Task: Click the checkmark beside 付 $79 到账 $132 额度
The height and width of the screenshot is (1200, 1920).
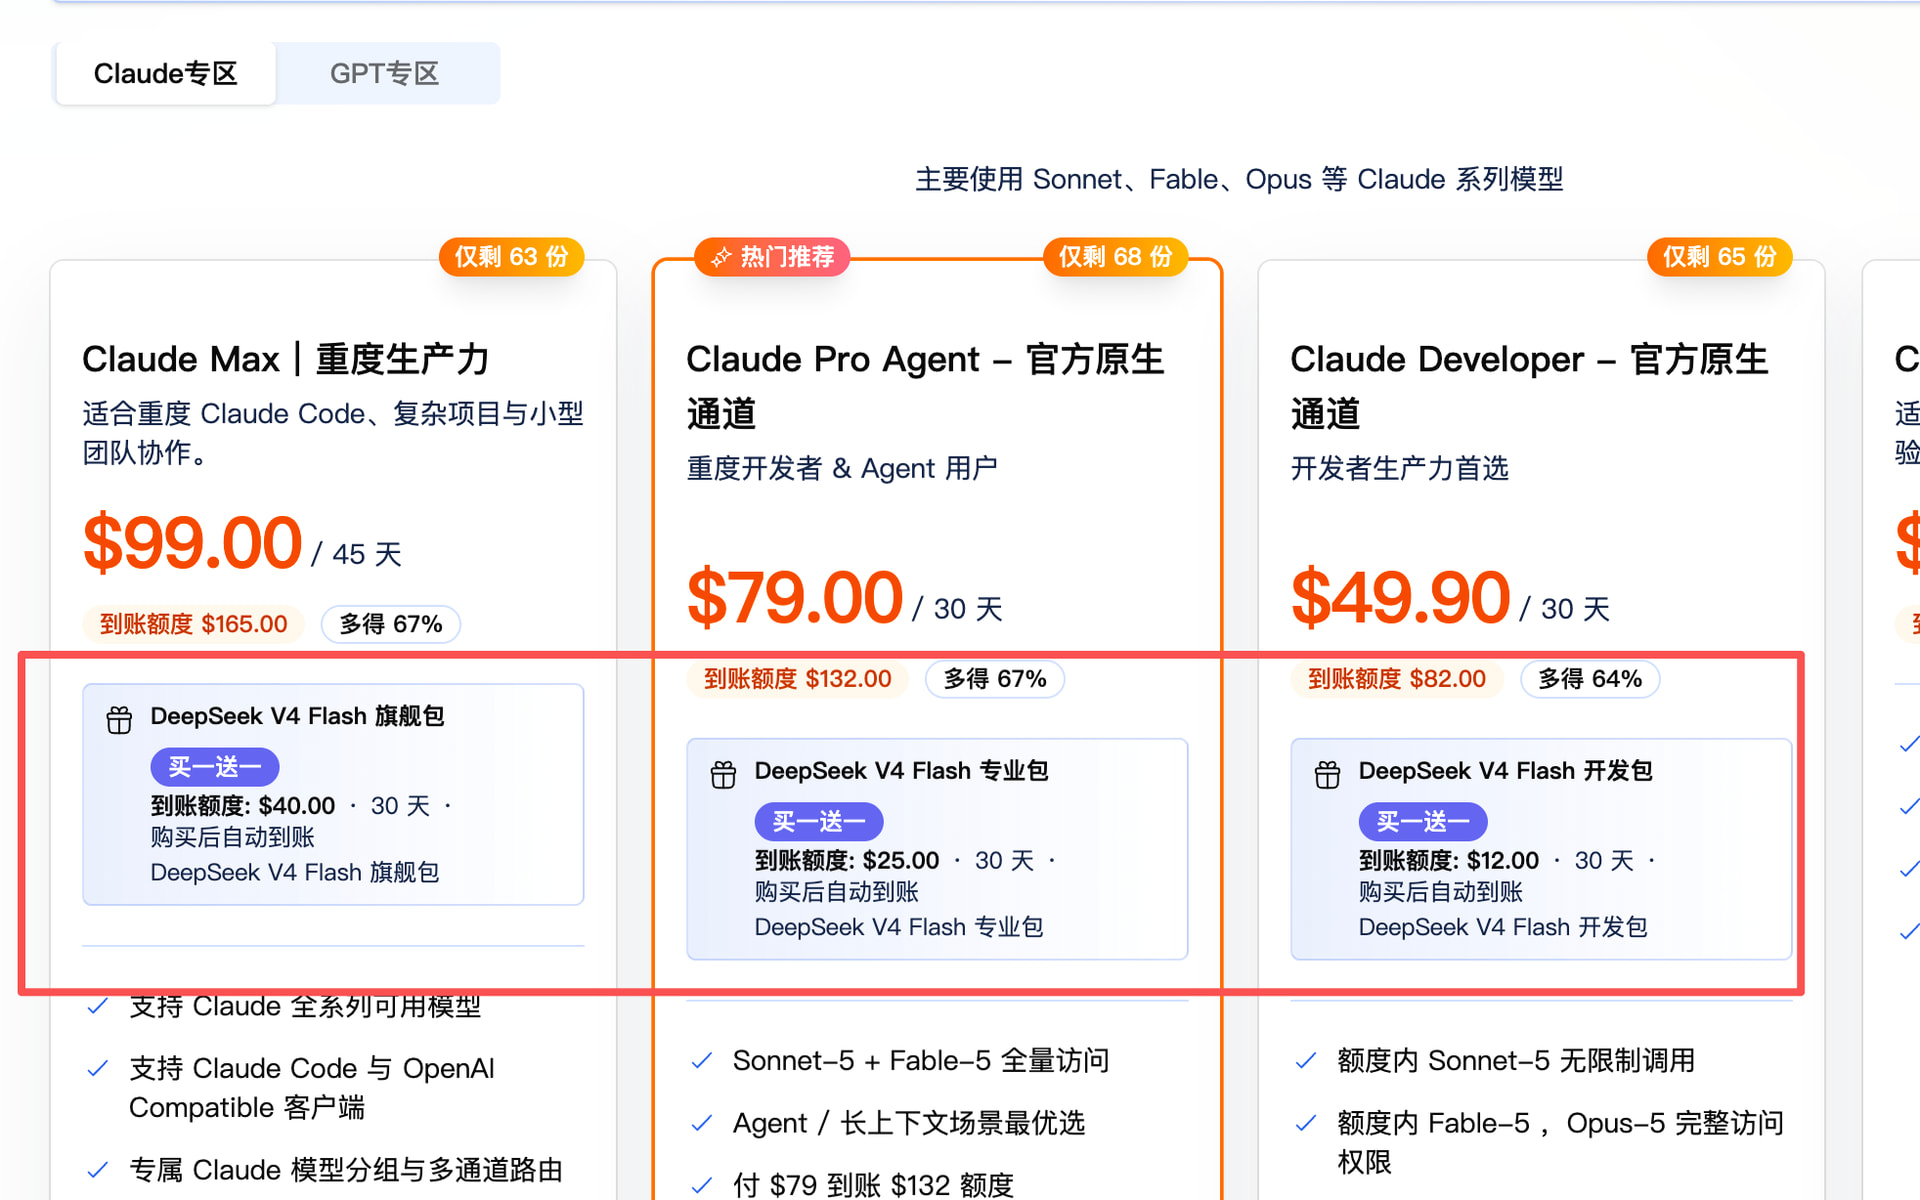Action: click(702, 1186)
